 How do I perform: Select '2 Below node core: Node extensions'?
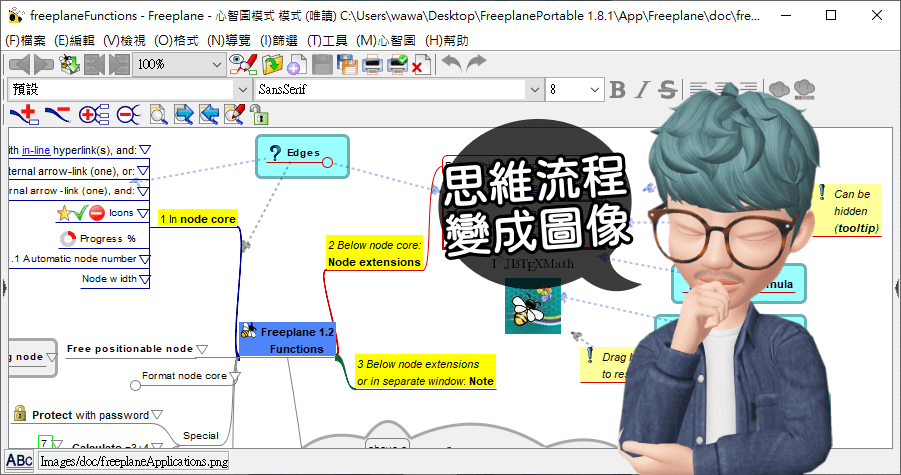(375, 253)
